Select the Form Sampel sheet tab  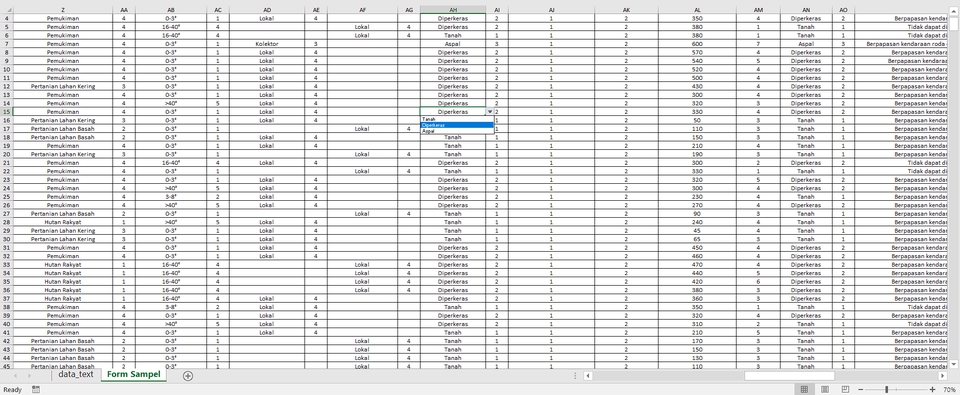click(x=133, y=374)
